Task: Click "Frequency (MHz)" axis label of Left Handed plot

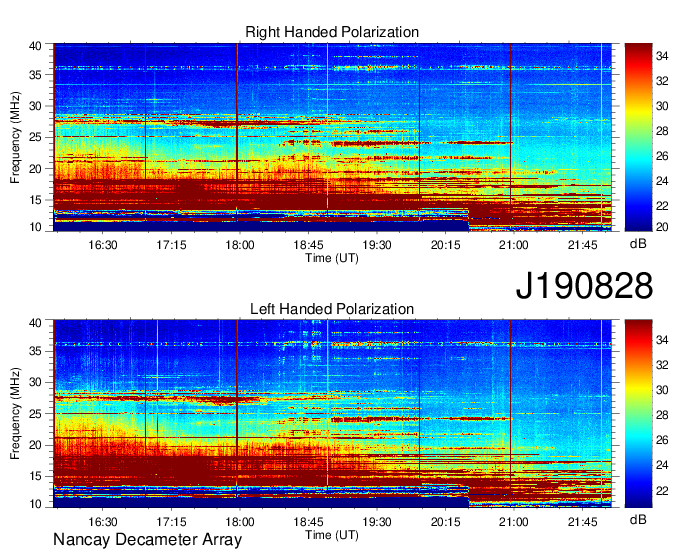Action: click(15, 414)
